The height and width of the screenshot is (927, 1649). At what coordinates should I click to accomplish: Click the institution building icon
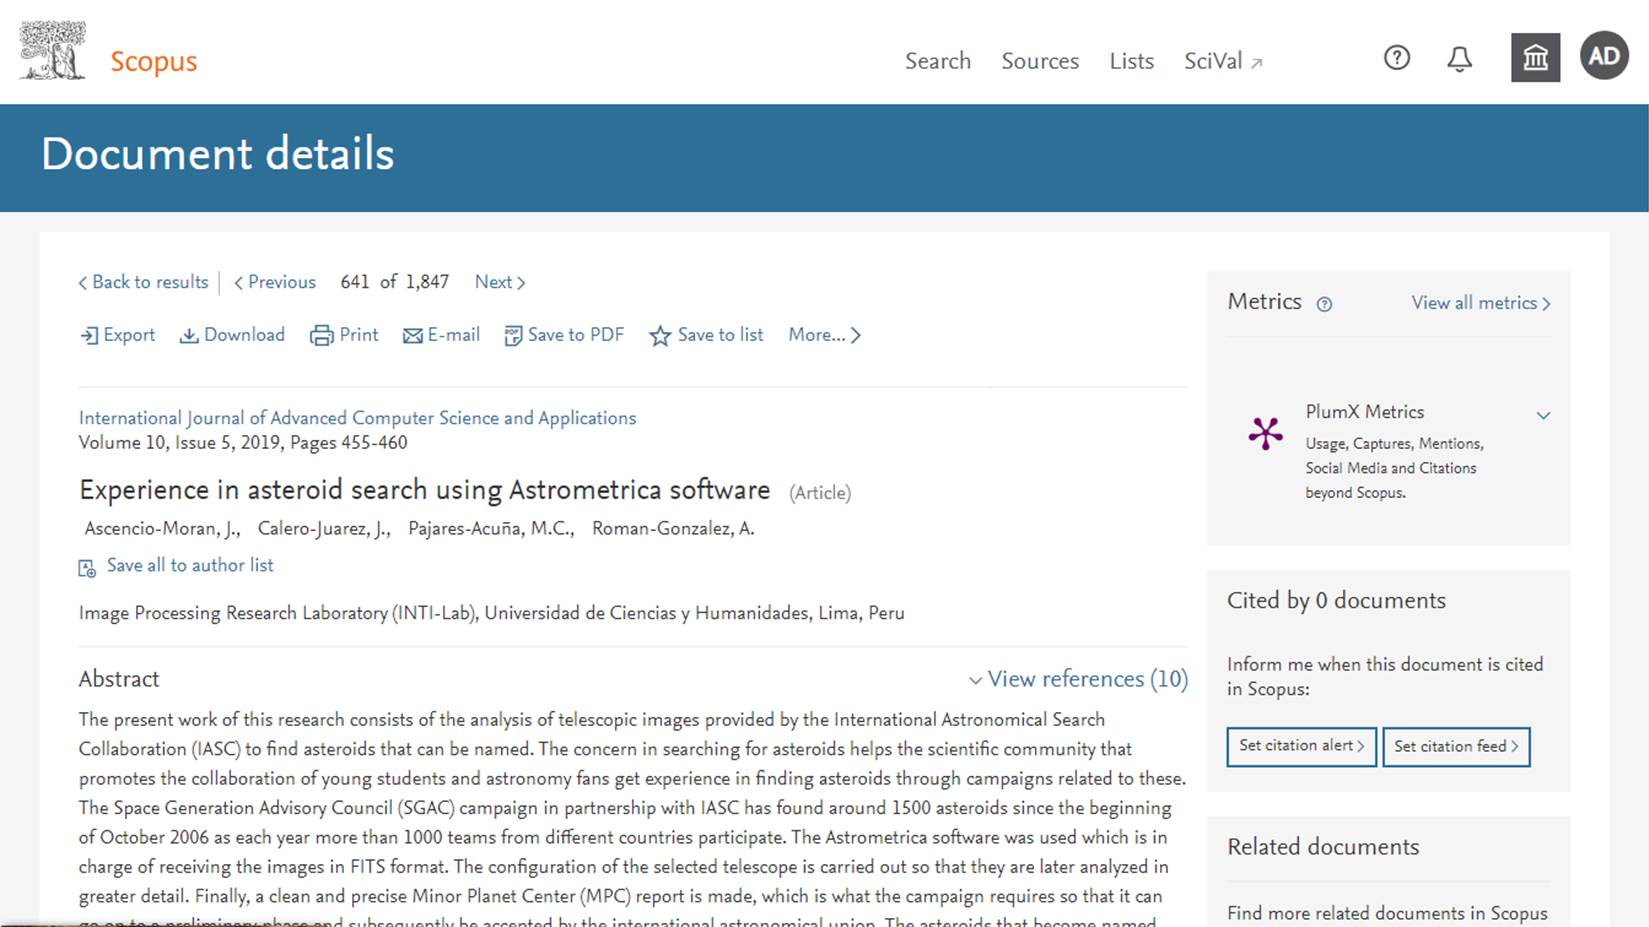[x=1535, y=58]
